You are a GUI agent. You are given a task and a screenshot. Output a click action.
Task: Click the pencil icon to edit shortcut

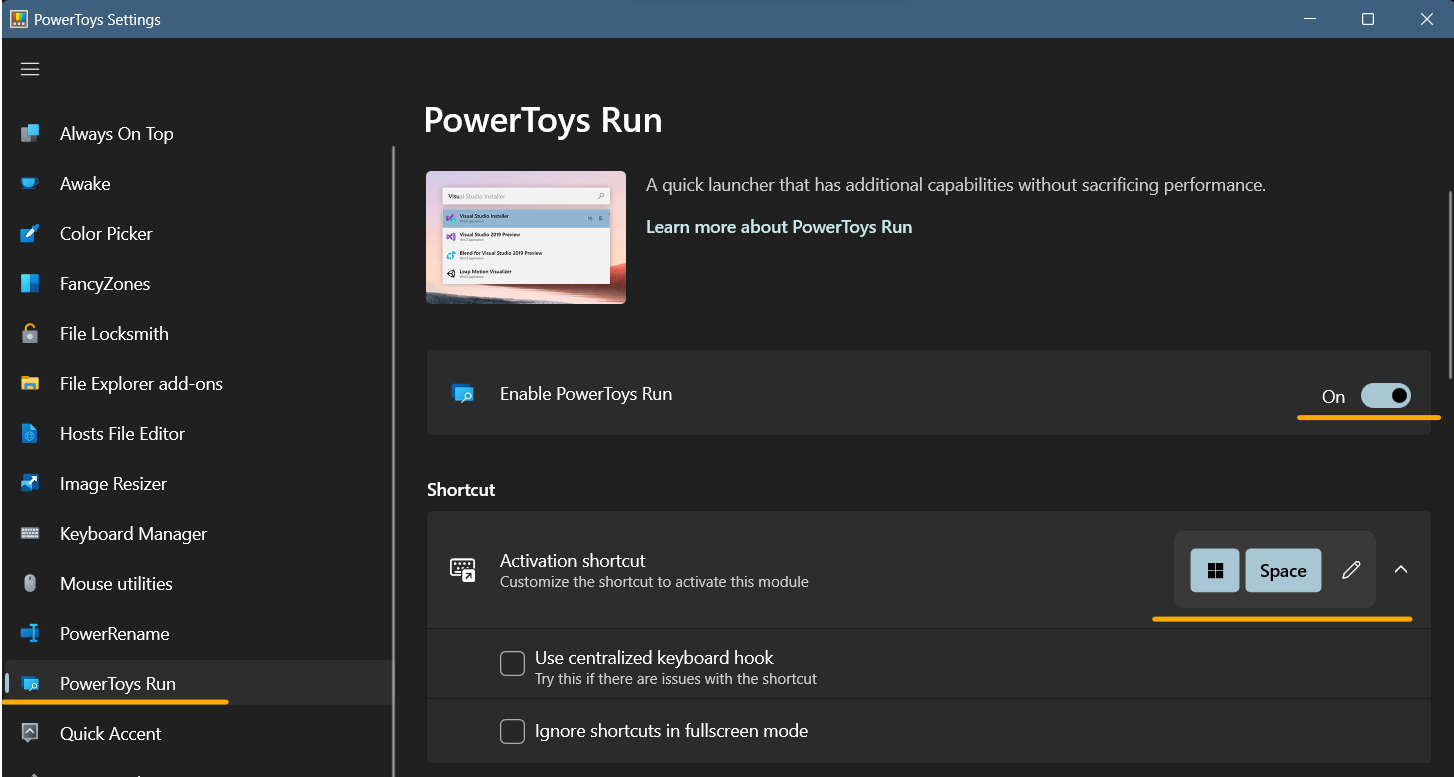1351,570
